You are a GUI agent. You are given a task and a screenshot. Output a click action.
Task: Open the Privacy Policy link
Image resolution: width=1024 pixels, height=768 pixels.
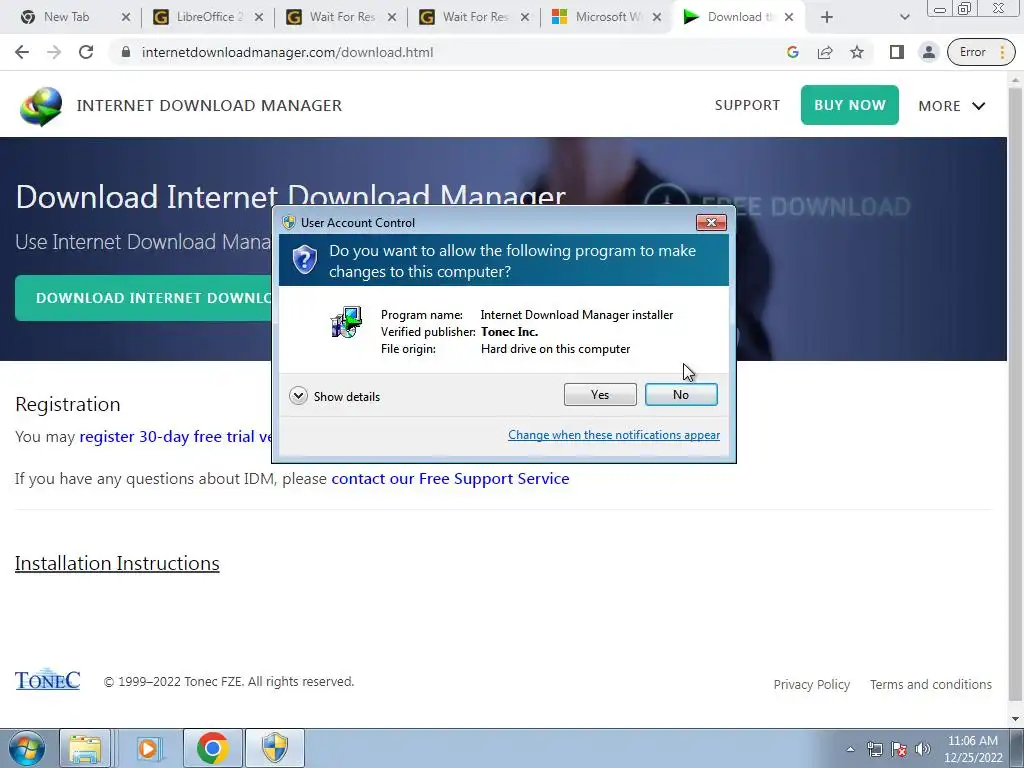pos(812,684)
